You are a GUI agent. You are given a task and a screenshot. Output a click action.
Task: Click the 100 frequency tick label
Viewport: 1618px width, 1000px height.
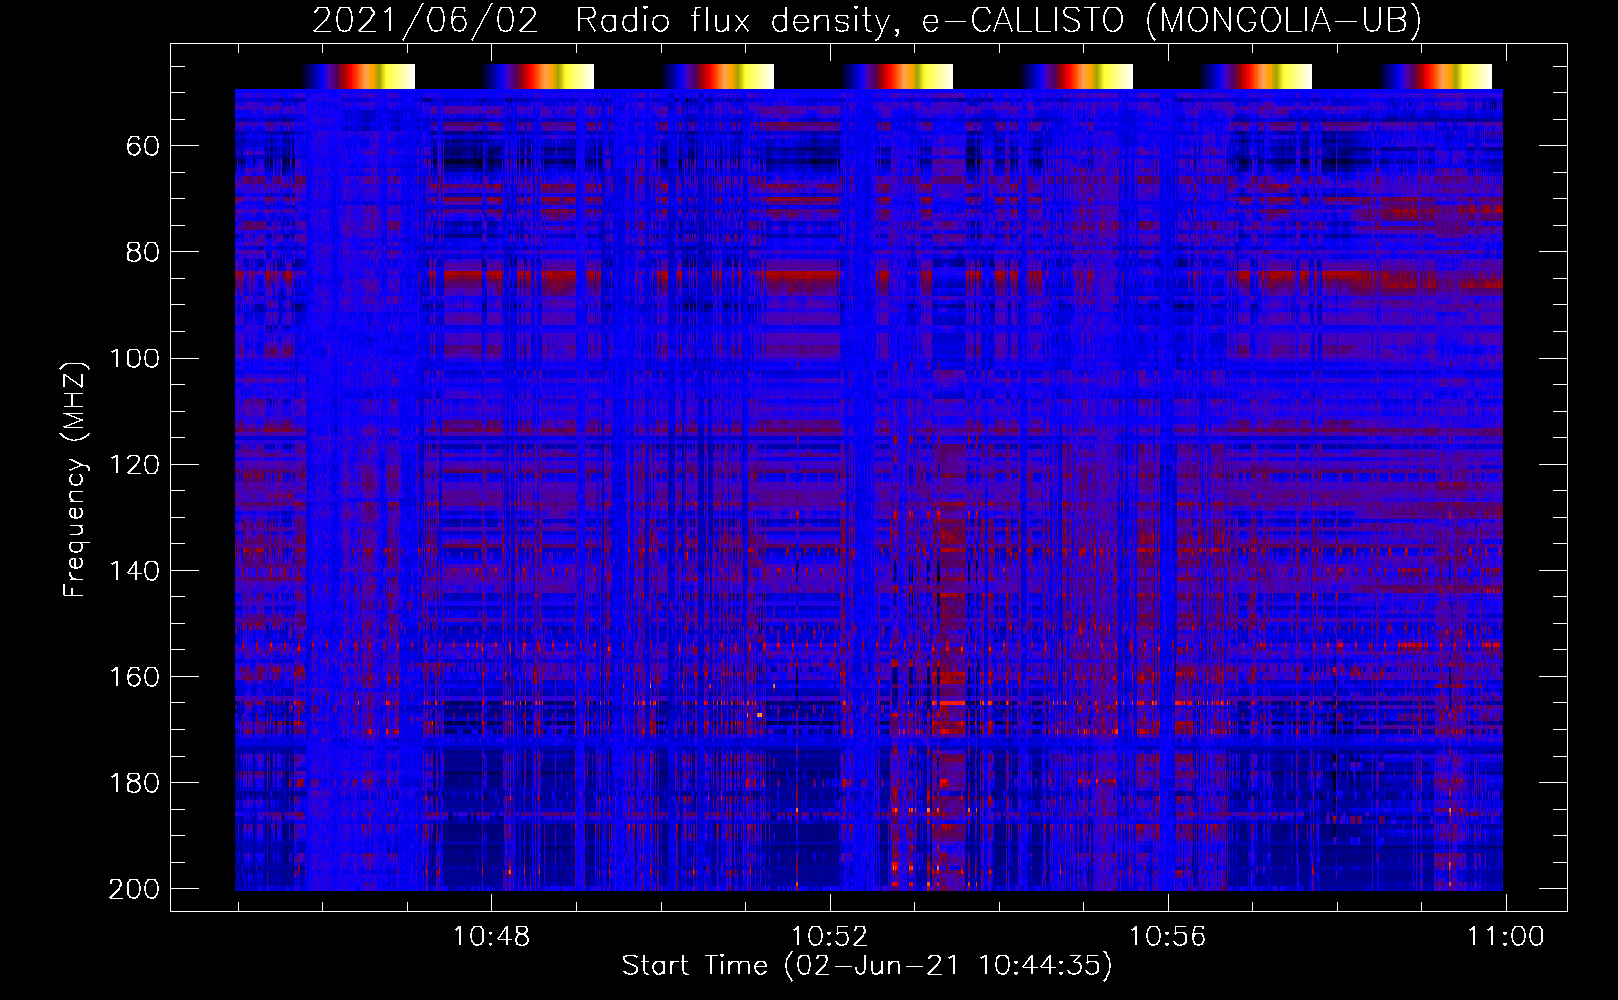pyautogui.click(x=134, y=358)
